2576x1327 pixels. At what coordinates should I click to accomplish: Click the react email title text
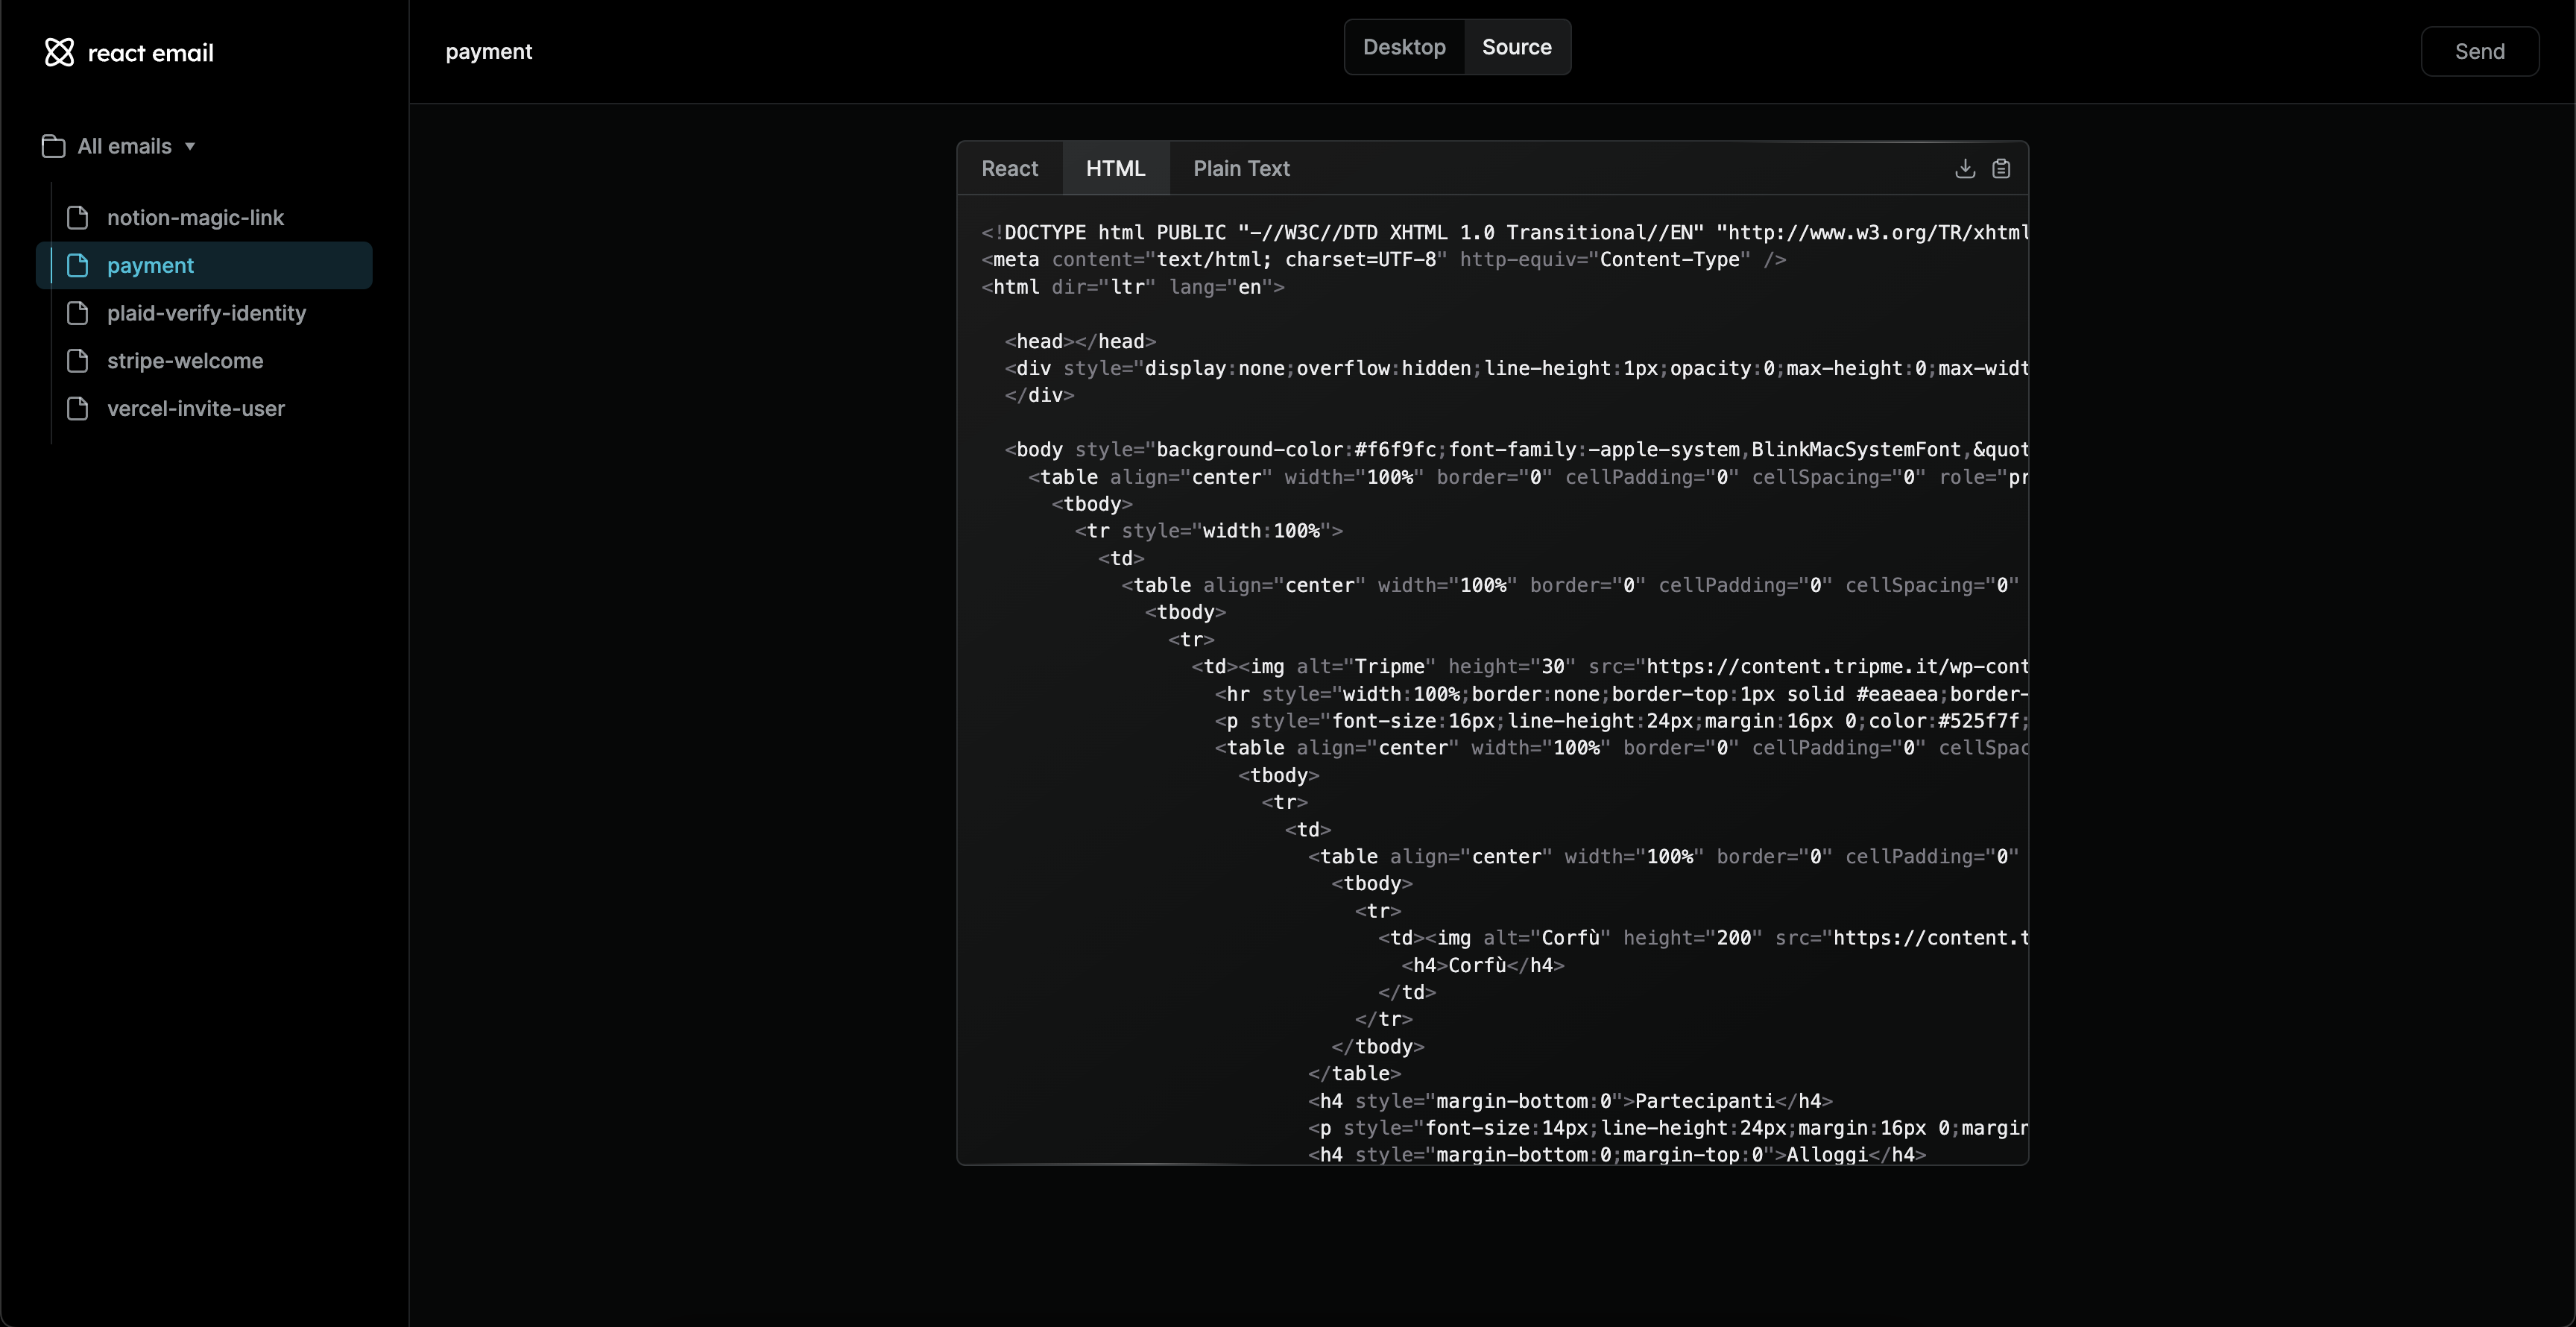click(x=151, y=53)
